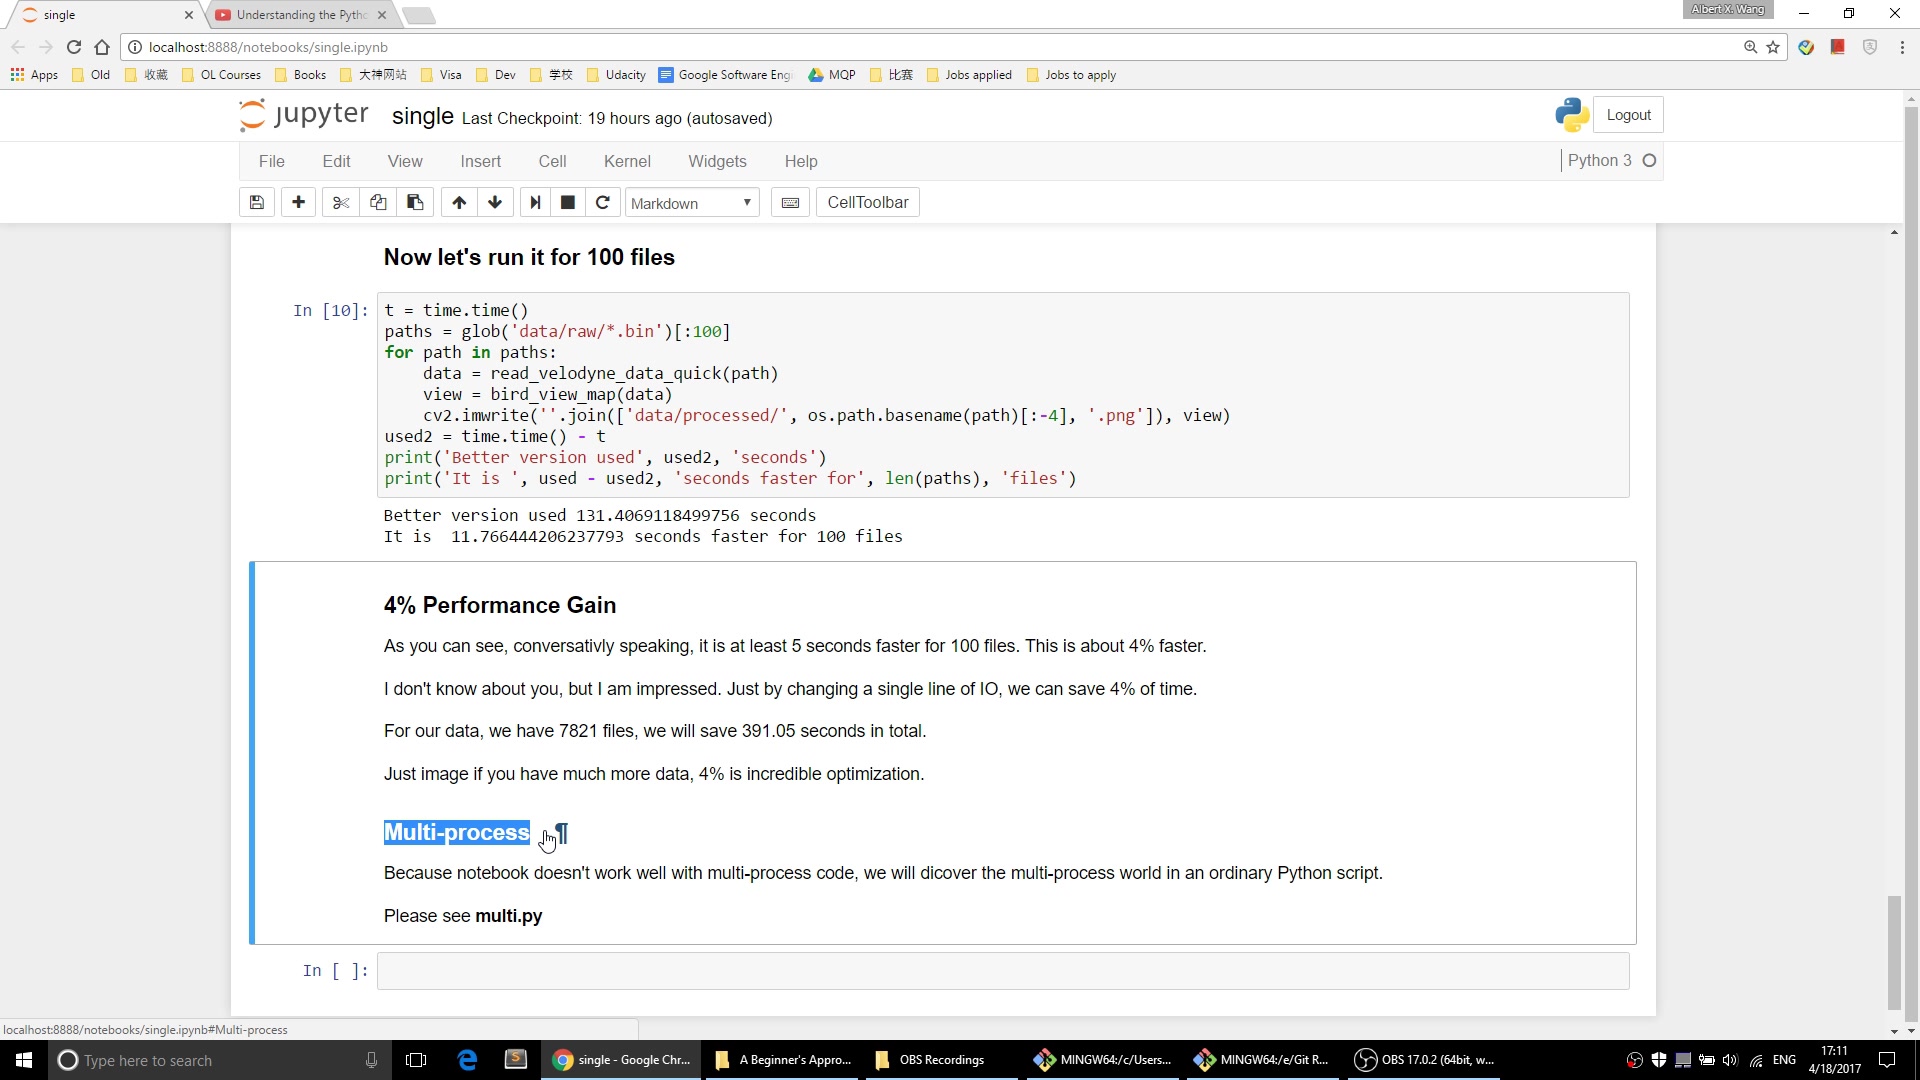Open the CellToolbar dropdown
The image size is (1920, 1080).
tap(867, 203)
